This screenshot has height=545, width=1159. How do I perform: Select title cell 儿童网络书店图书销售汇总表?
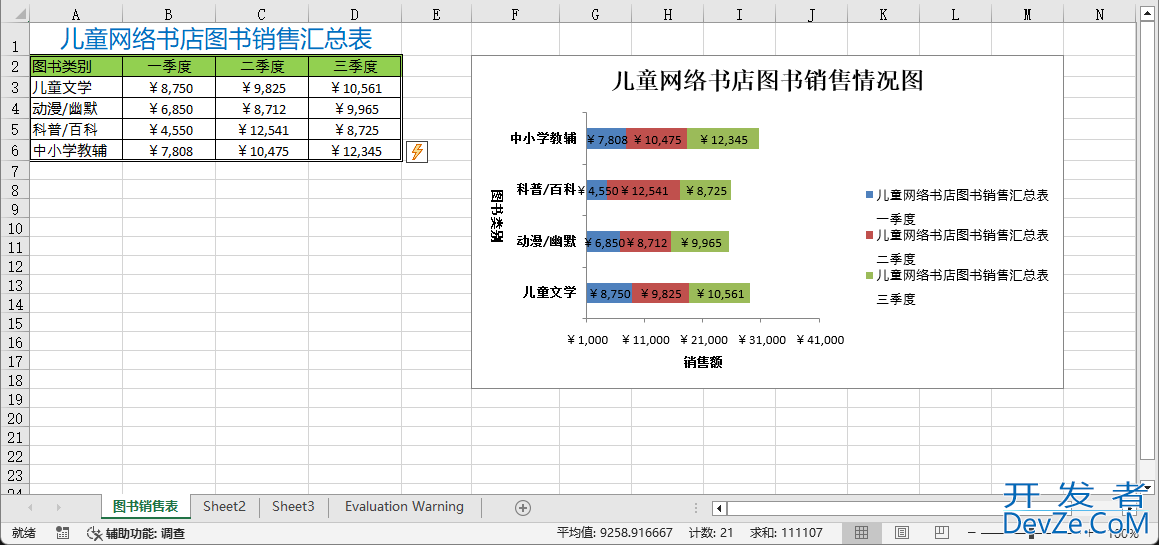pos(215,38)
